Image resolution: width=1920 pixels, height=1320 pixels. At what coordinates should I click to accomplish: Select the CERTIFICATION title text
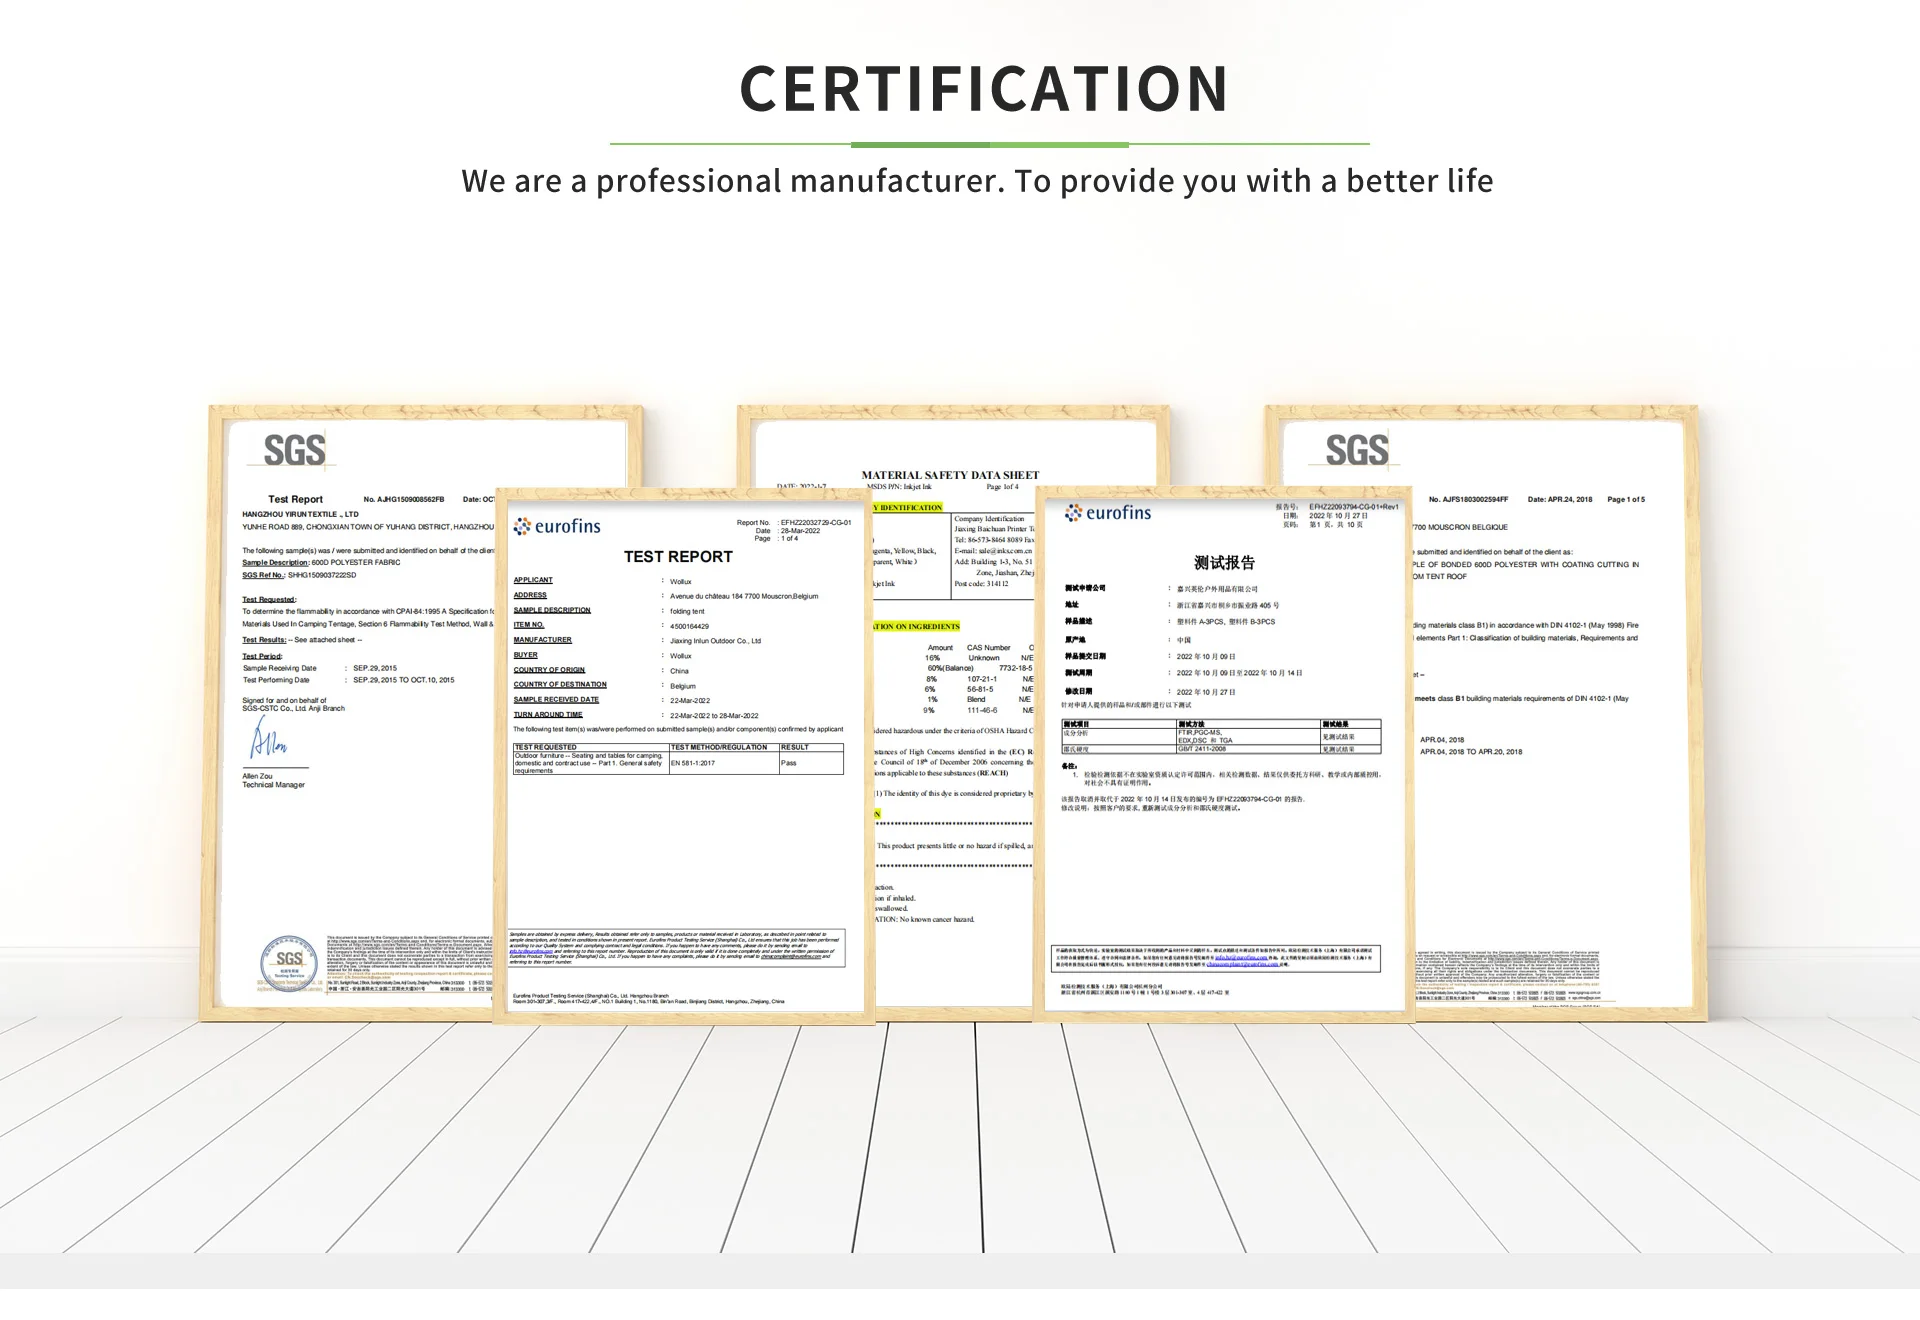point(983,89)
